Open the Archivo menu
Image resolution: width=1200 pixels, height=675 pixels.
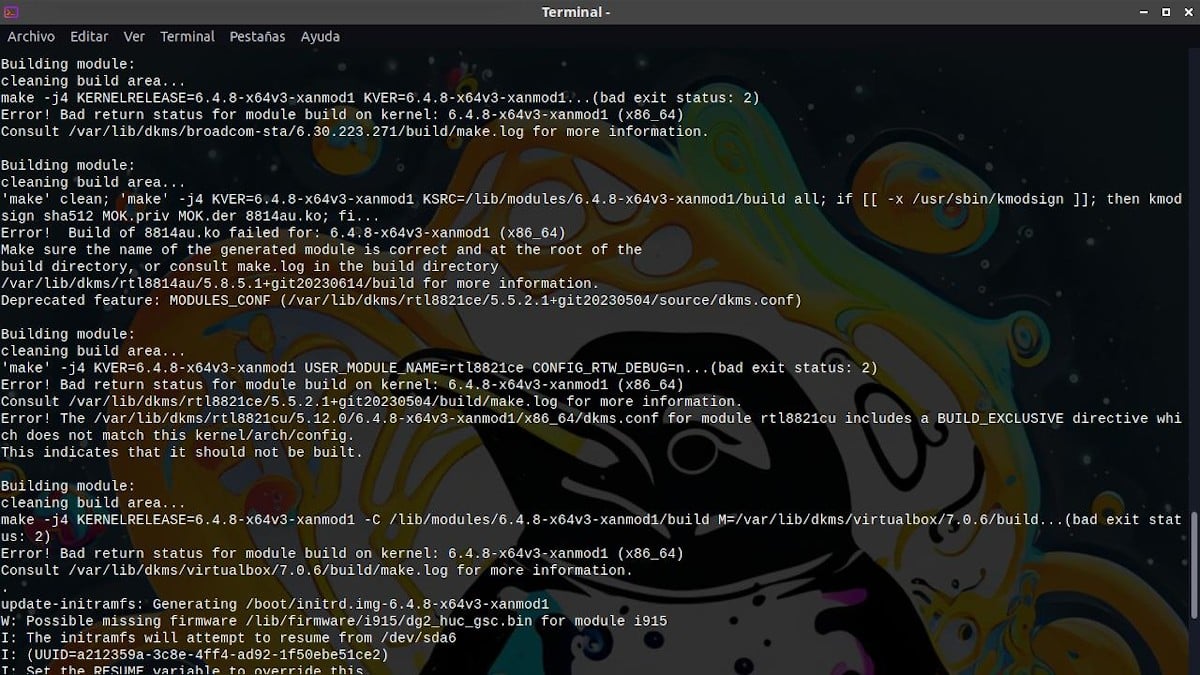[31, 36]
